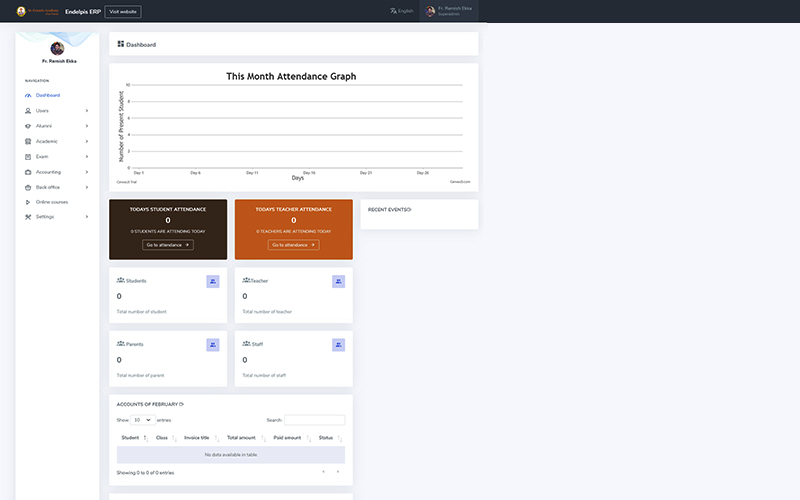
Task: Click Showing 0 to 0 of 0 entries
Action: click(x=145, y=473)
